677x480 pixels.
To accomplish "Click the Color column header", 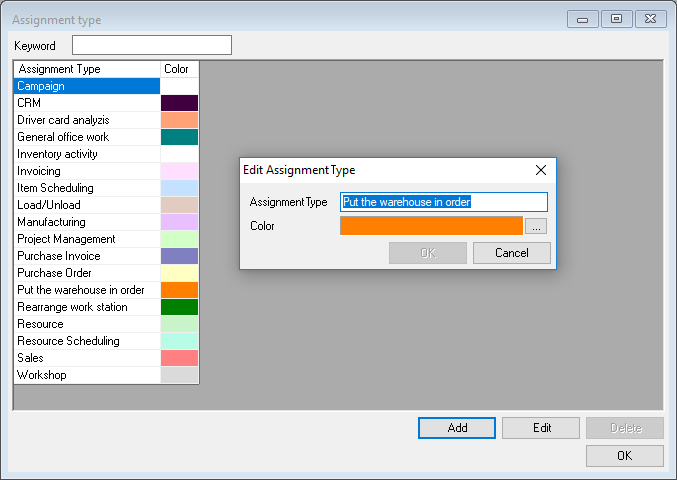I will (179, 69).
